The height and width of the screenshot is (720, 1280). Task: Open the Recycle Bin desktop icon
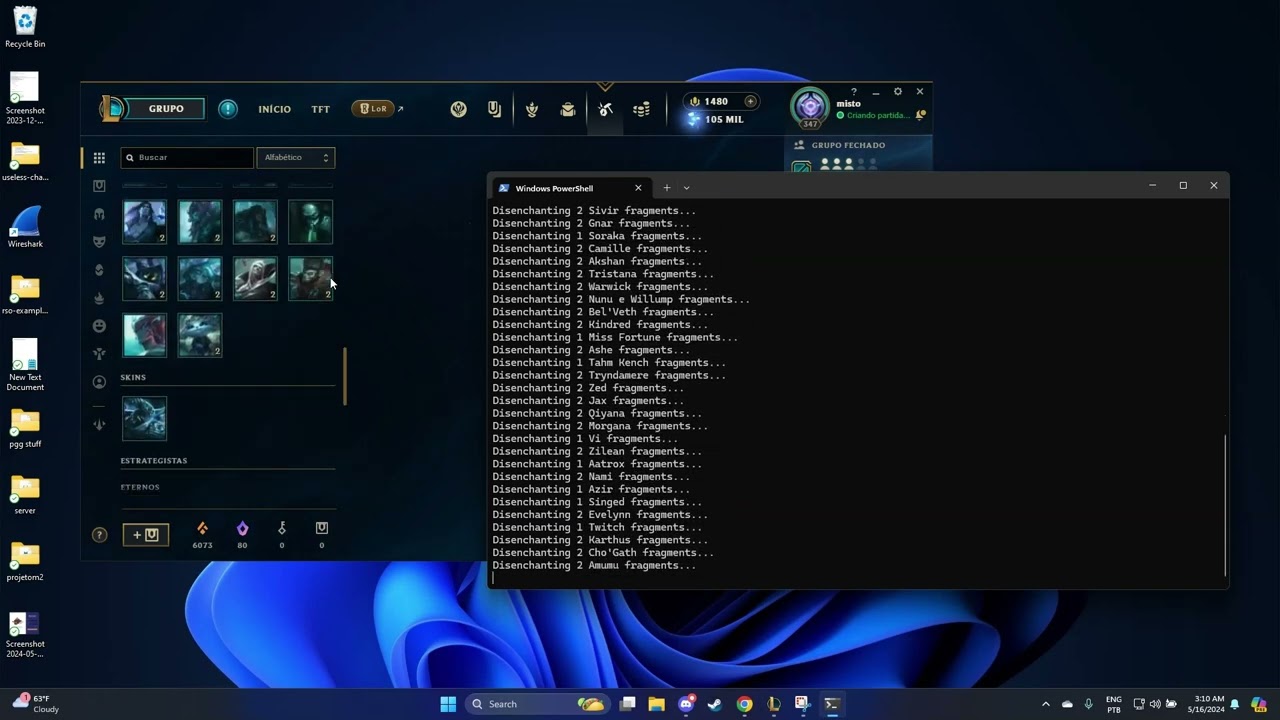[25, 28]
